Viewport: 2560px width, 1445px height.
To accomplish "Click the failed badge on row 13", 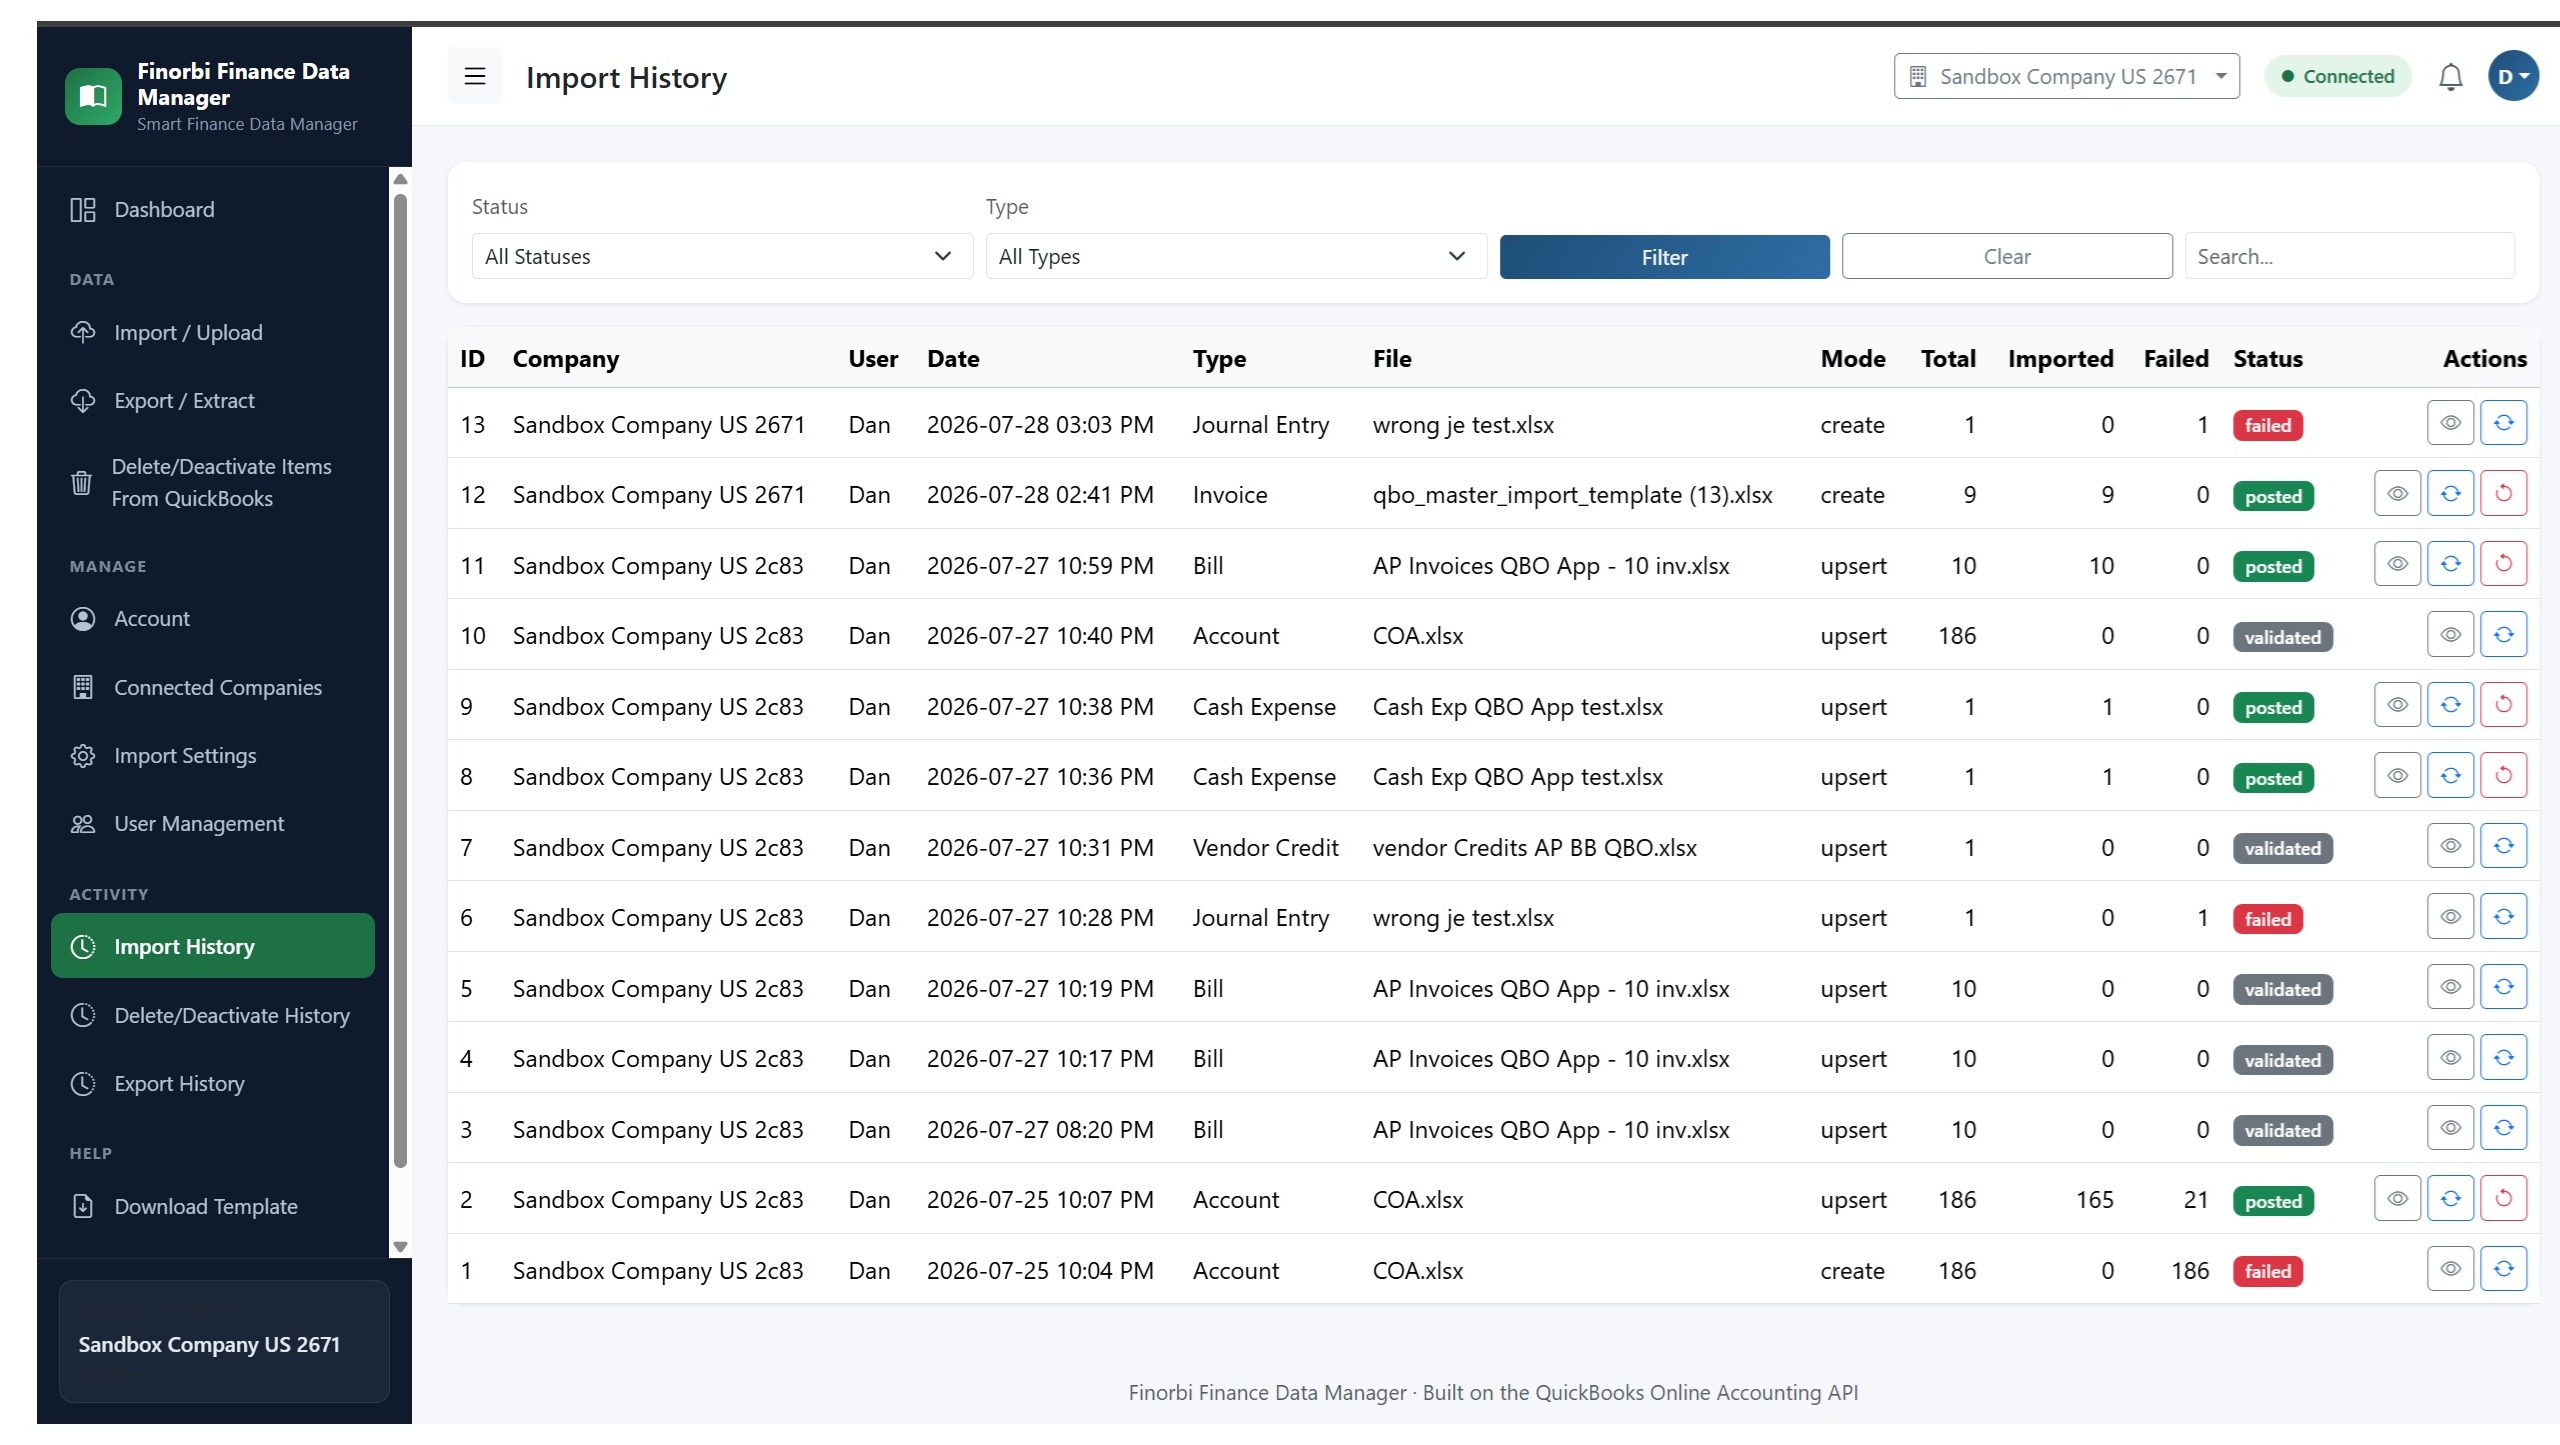I will (2267, 425).
